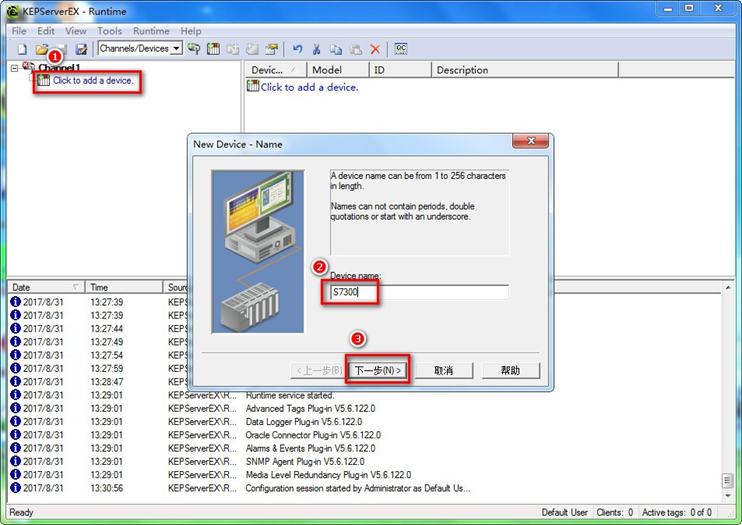Click the ID column header

pos(400,70)
